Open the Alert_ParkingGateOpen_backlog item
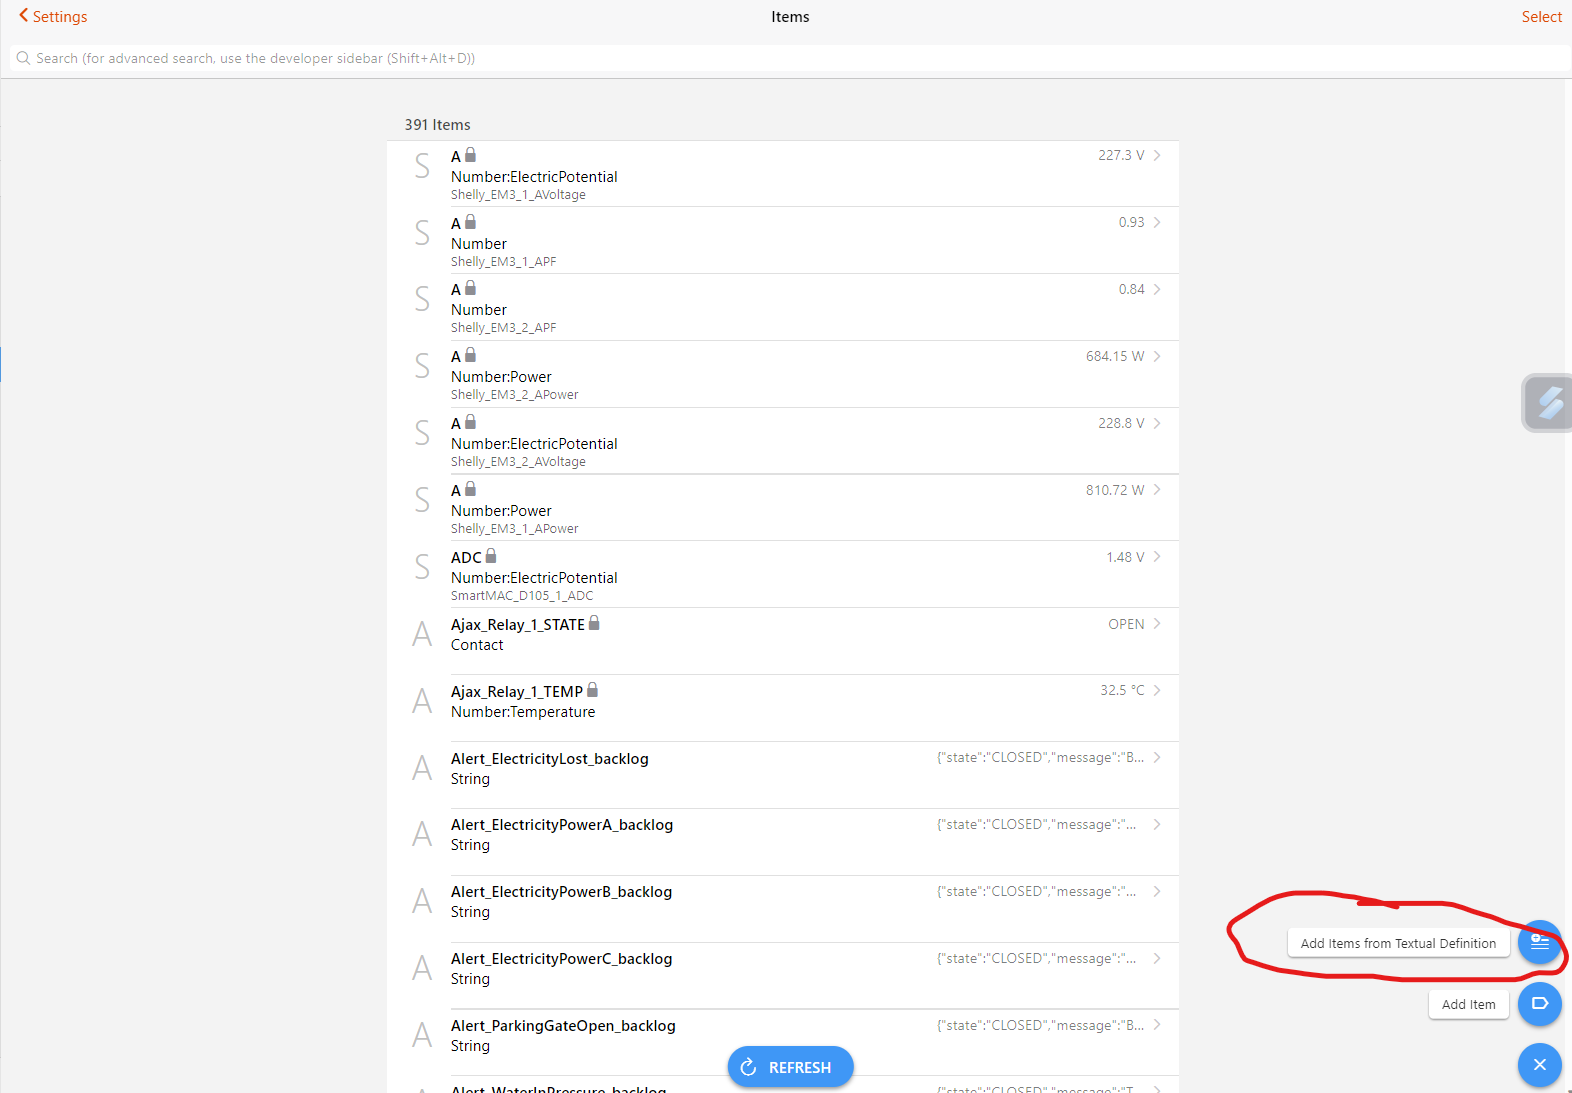Screen dimensions: 1572x1093 pos(783,1043)
